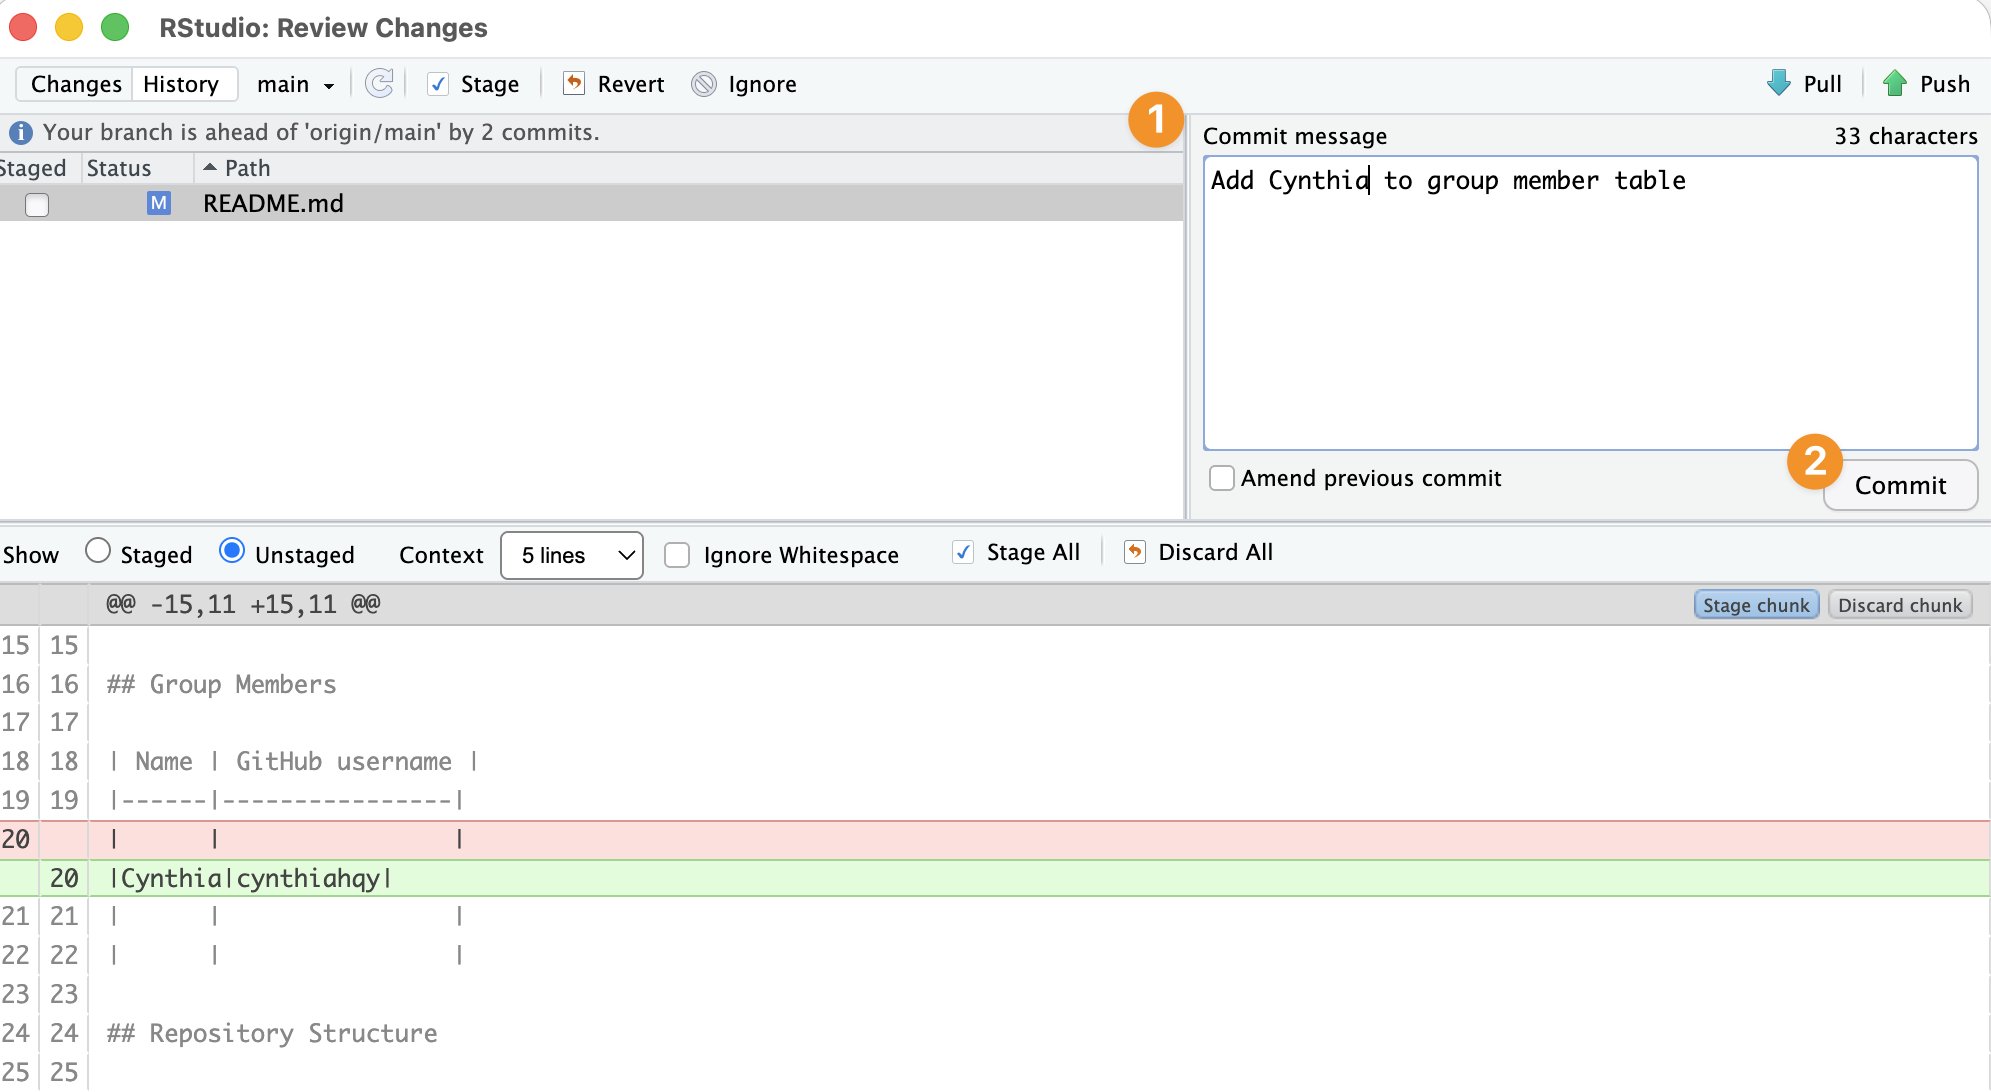1991x1092 pixels.
Task: Click the Commit button
Action: pyautogui.click(x=1900, y=485)
